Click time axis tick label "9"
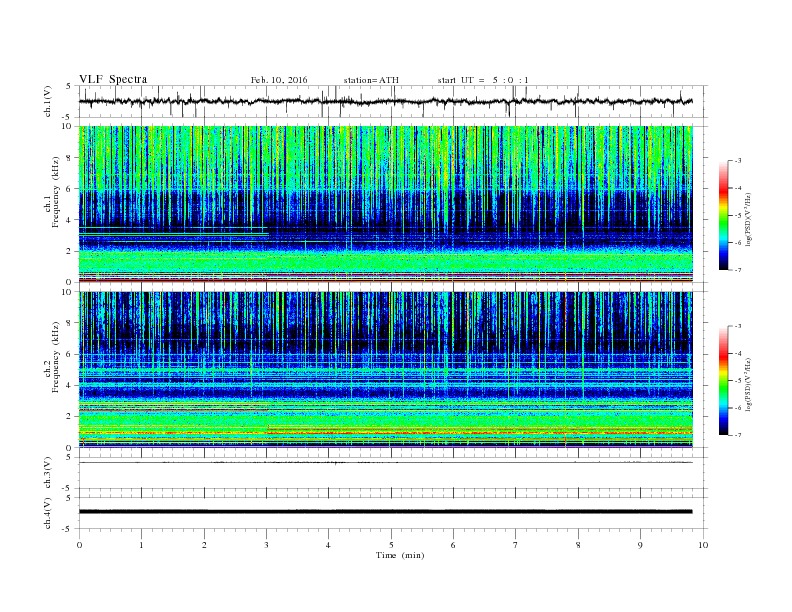792x612 pixels. click(640, 545)
